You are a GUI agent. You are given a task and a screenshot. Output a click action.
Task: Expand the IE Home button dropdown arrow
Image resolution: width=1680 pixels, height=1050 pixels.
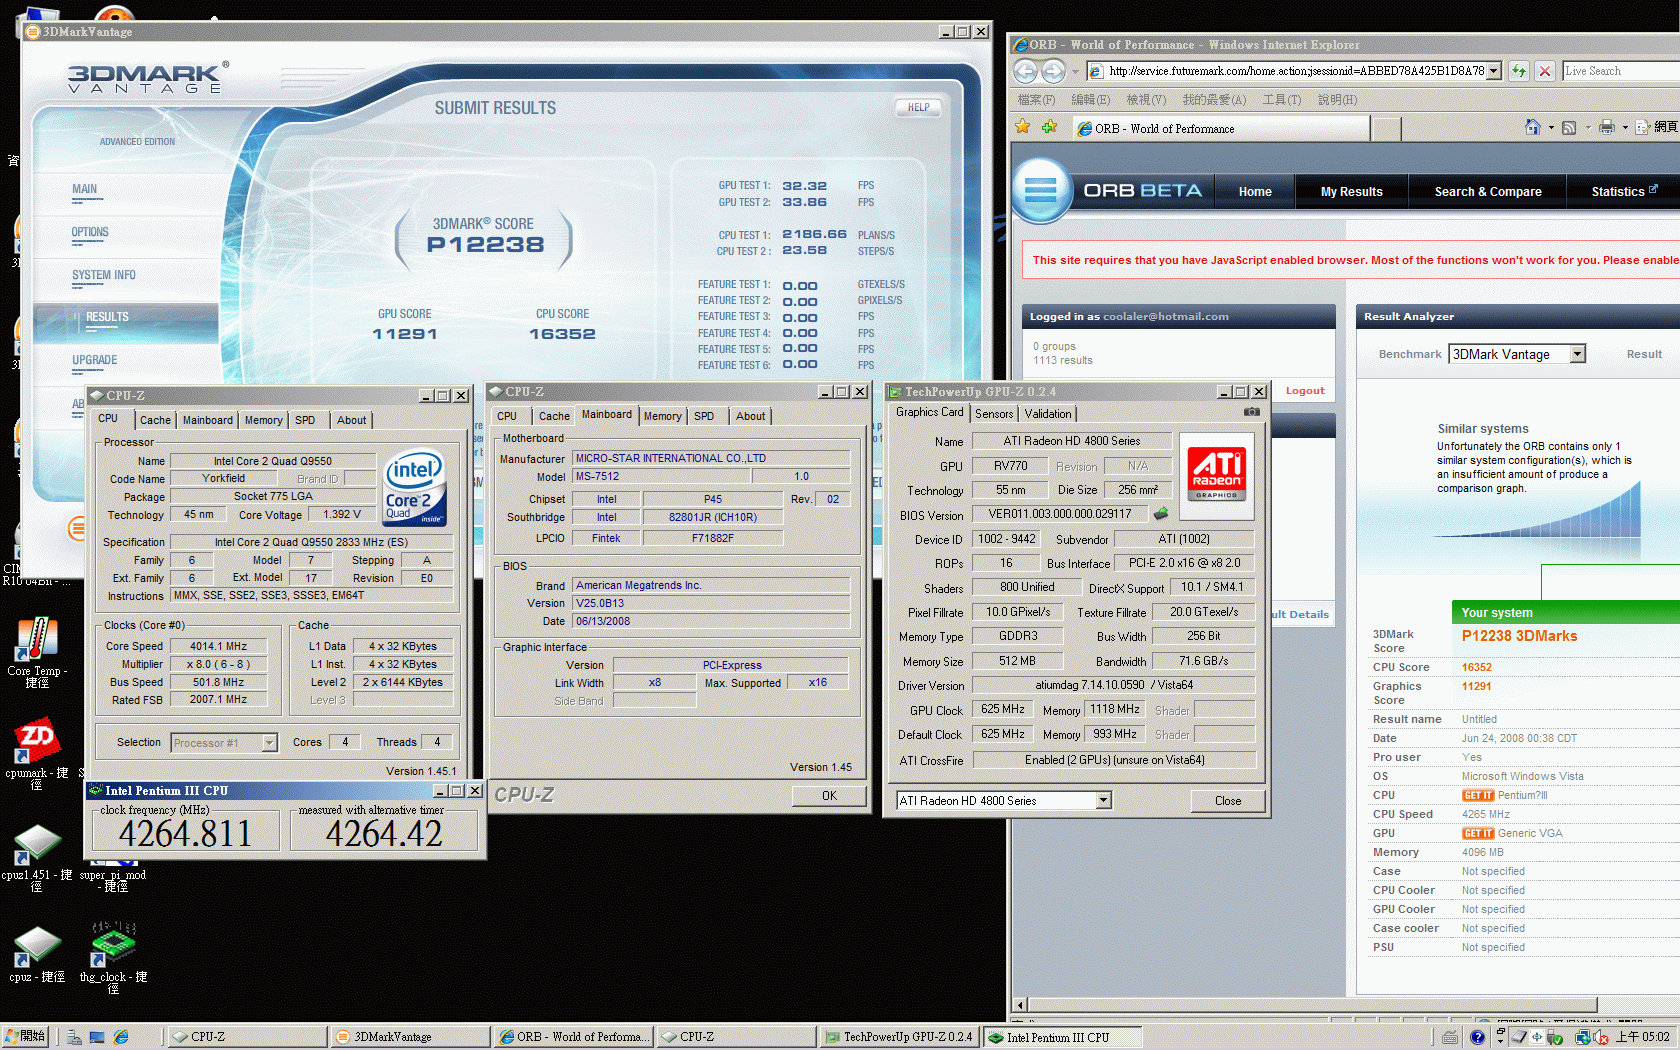(1550, 127)
